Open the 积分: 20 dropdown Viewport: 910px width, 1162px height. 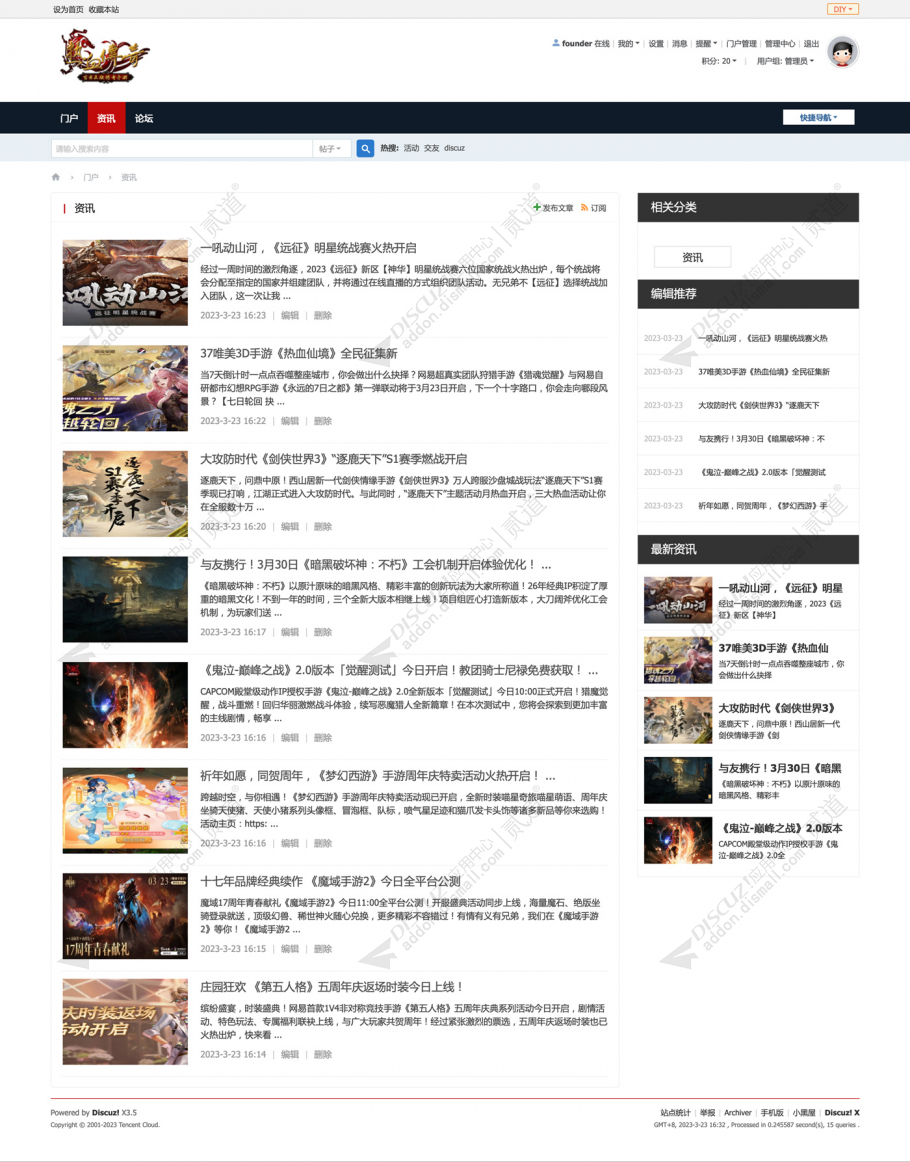(719, 62)
